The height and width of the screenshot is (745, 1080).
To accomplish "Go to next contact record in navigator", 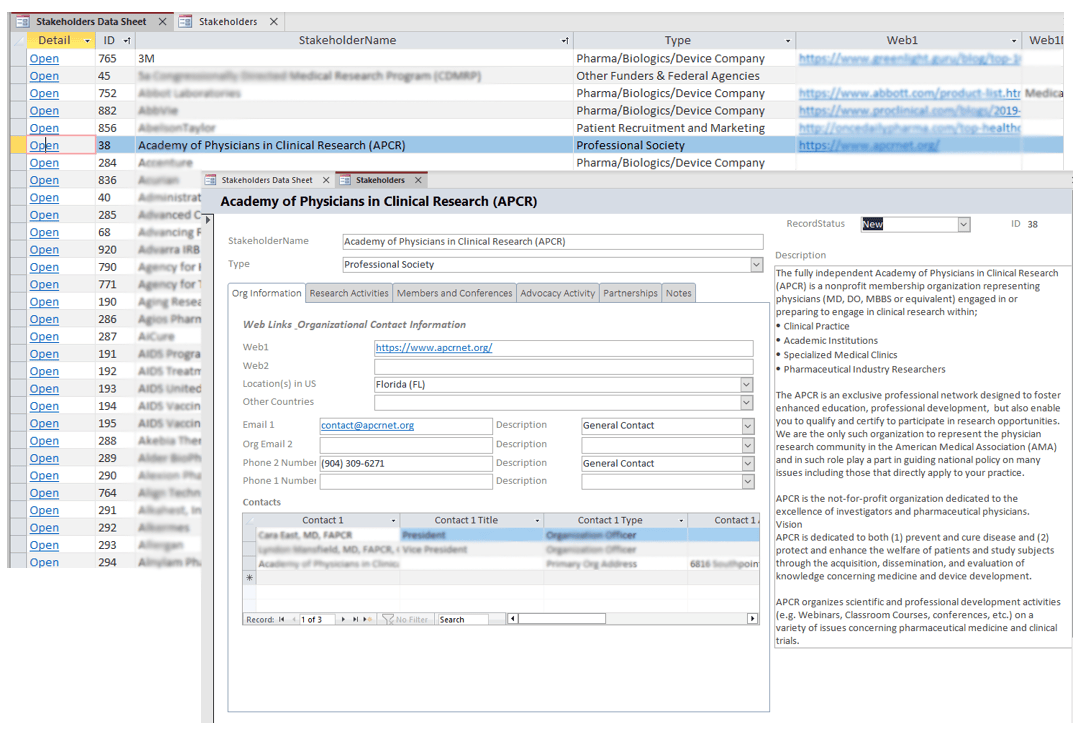I will pos(343,620).
